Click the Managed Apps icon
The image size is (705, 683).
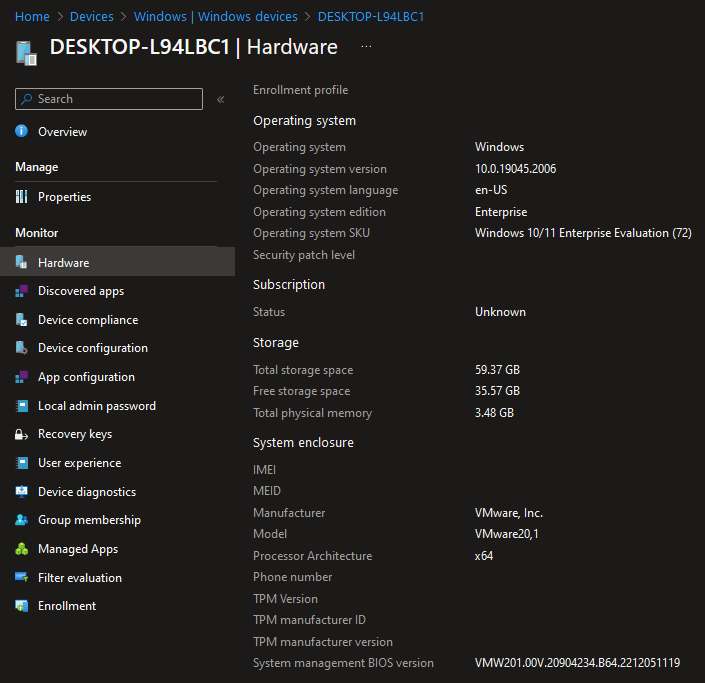22,549
